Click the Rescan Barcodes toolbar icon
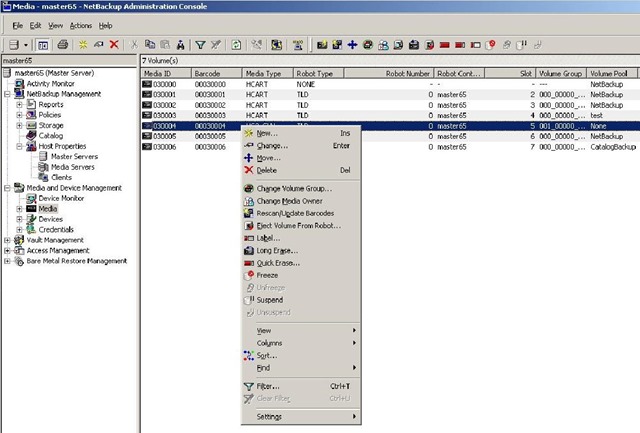The image size is (640, 433). coord(337,44)
